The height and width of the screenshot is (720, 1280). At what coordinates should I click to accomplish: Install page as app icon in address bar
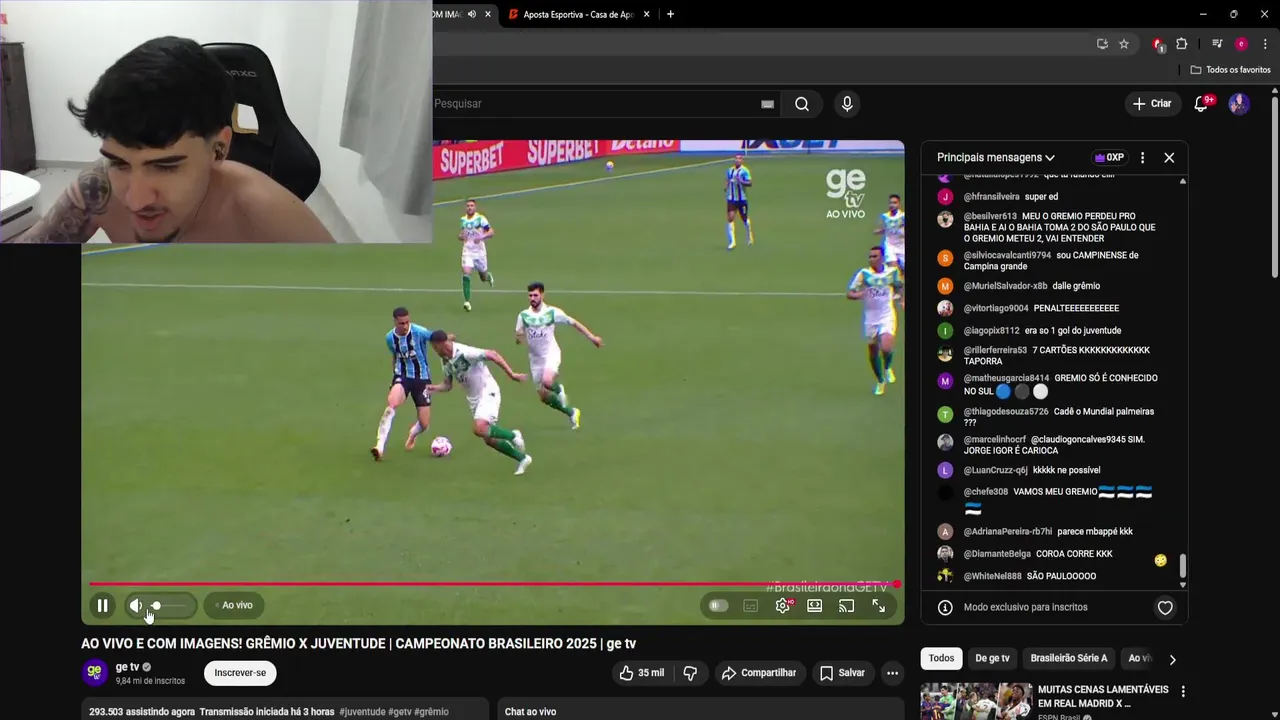point(1102,44)
